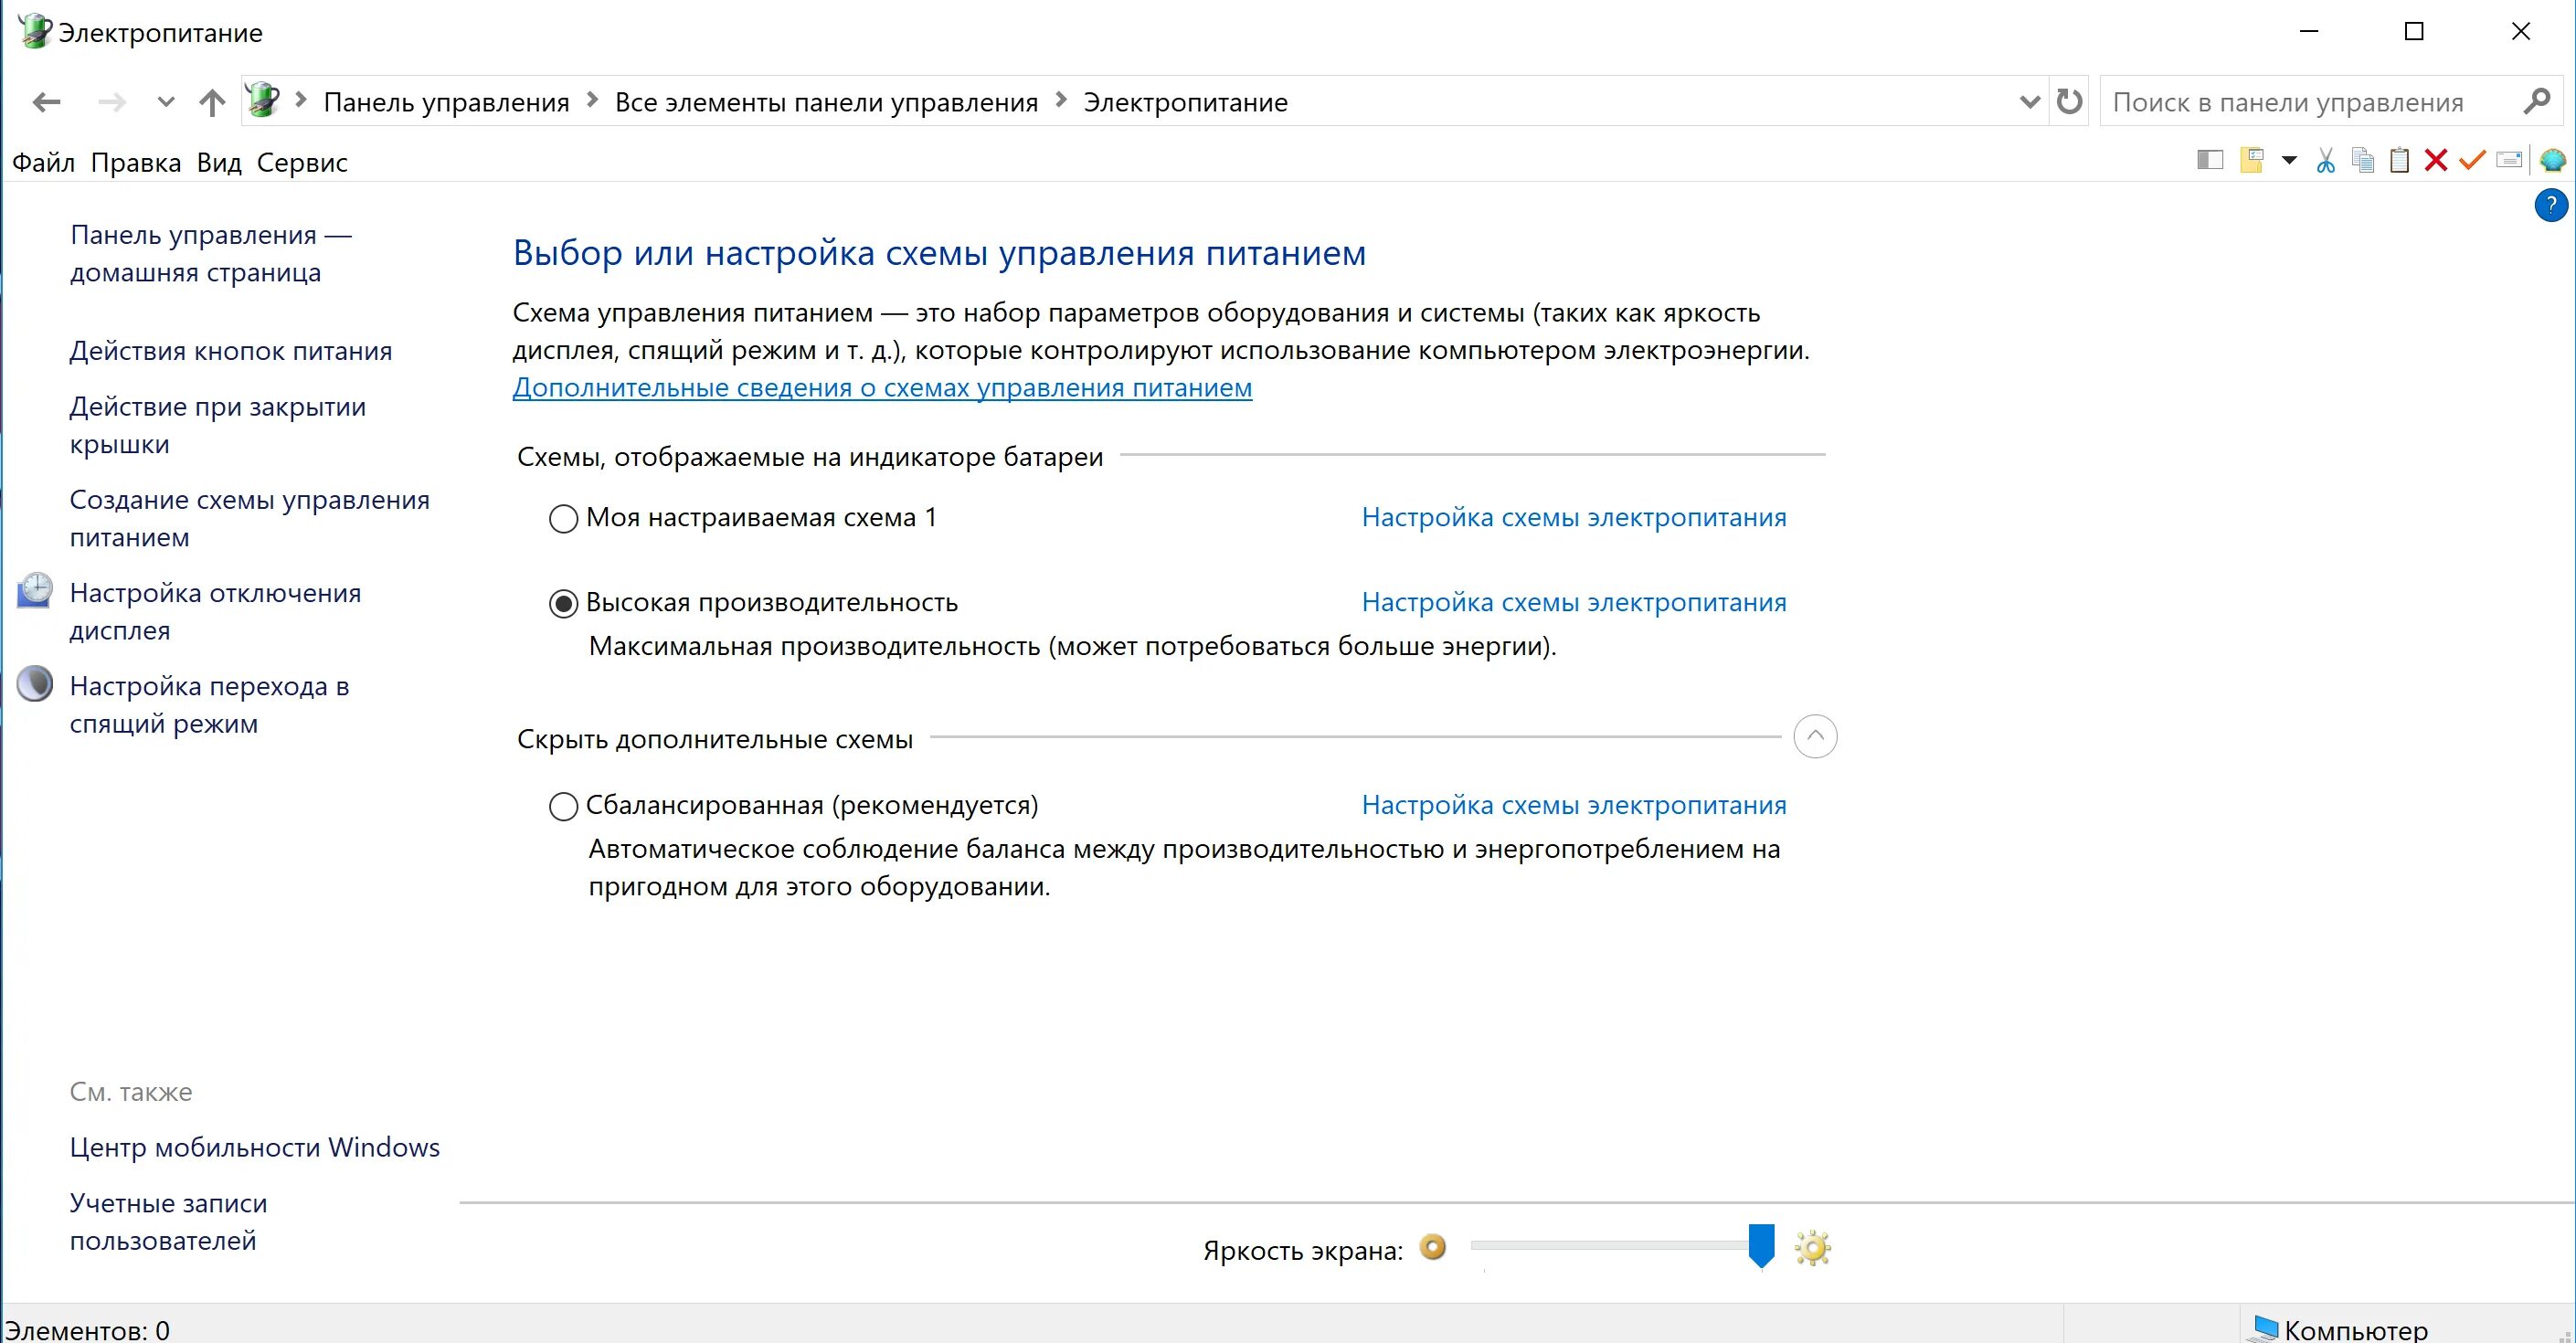The image size is (2576, 1343).
Task: Open help with the blue question mark
Action: (2550, 206)
